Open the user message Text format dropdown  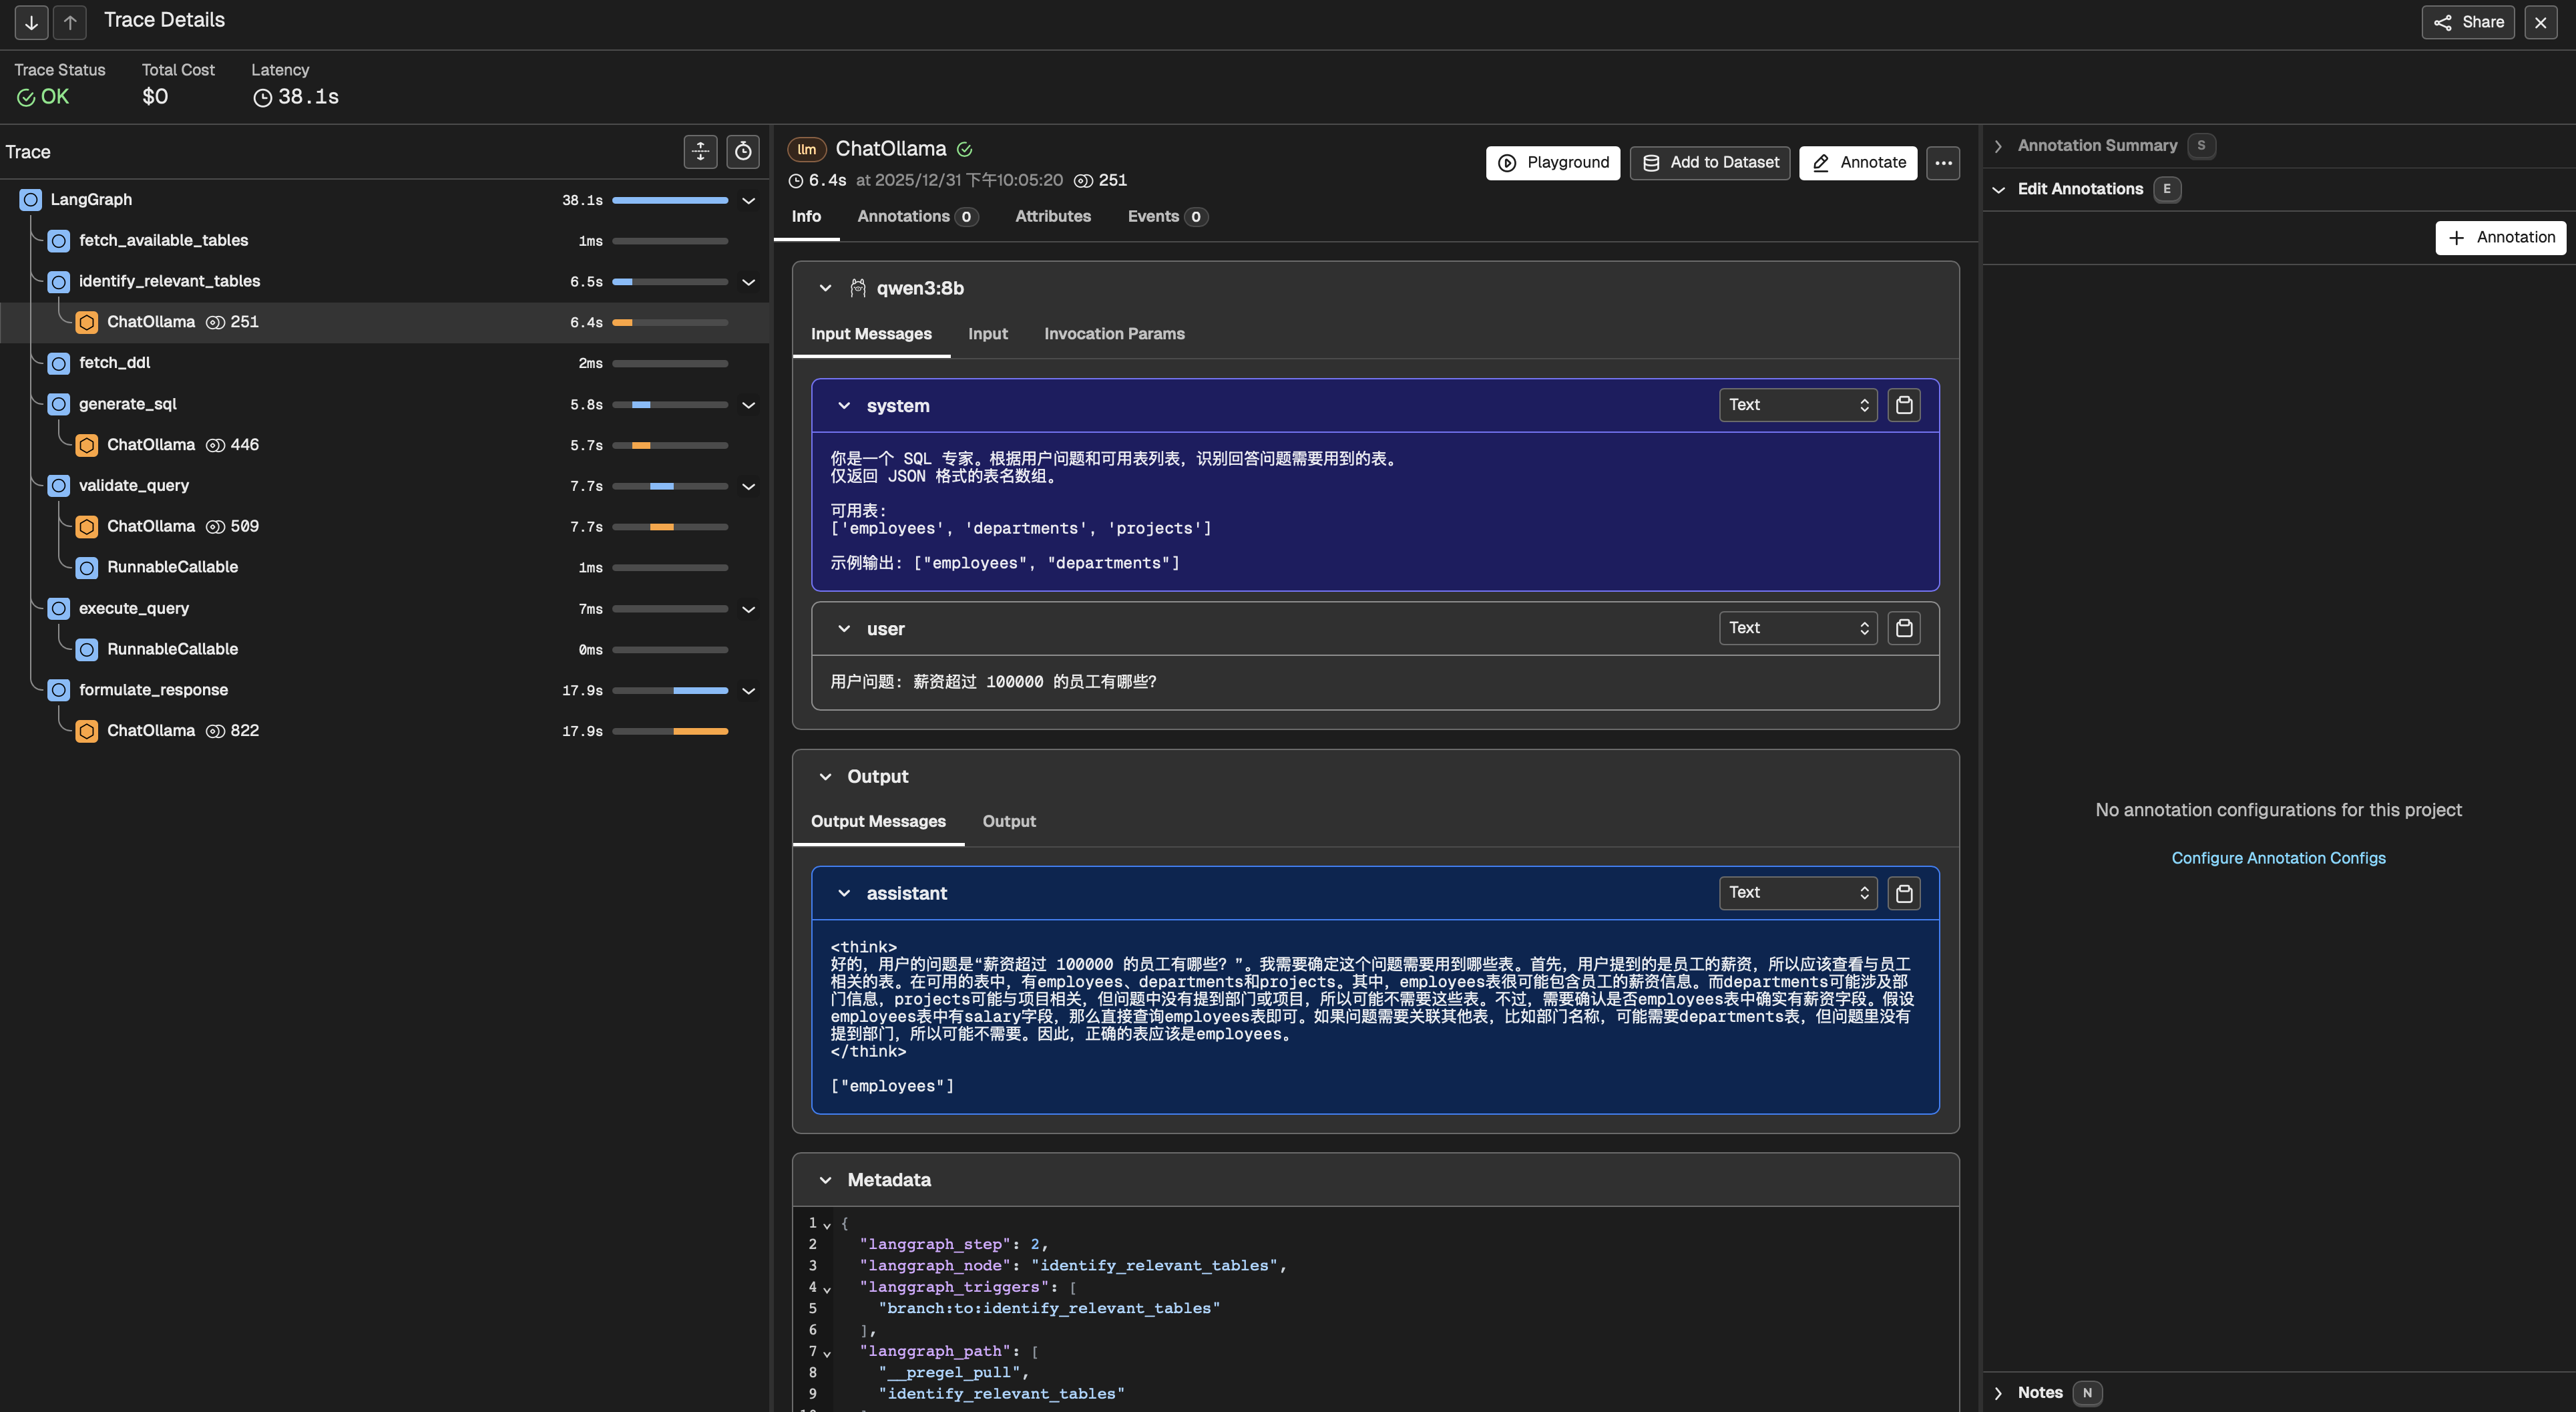(x=1797, y=628)
